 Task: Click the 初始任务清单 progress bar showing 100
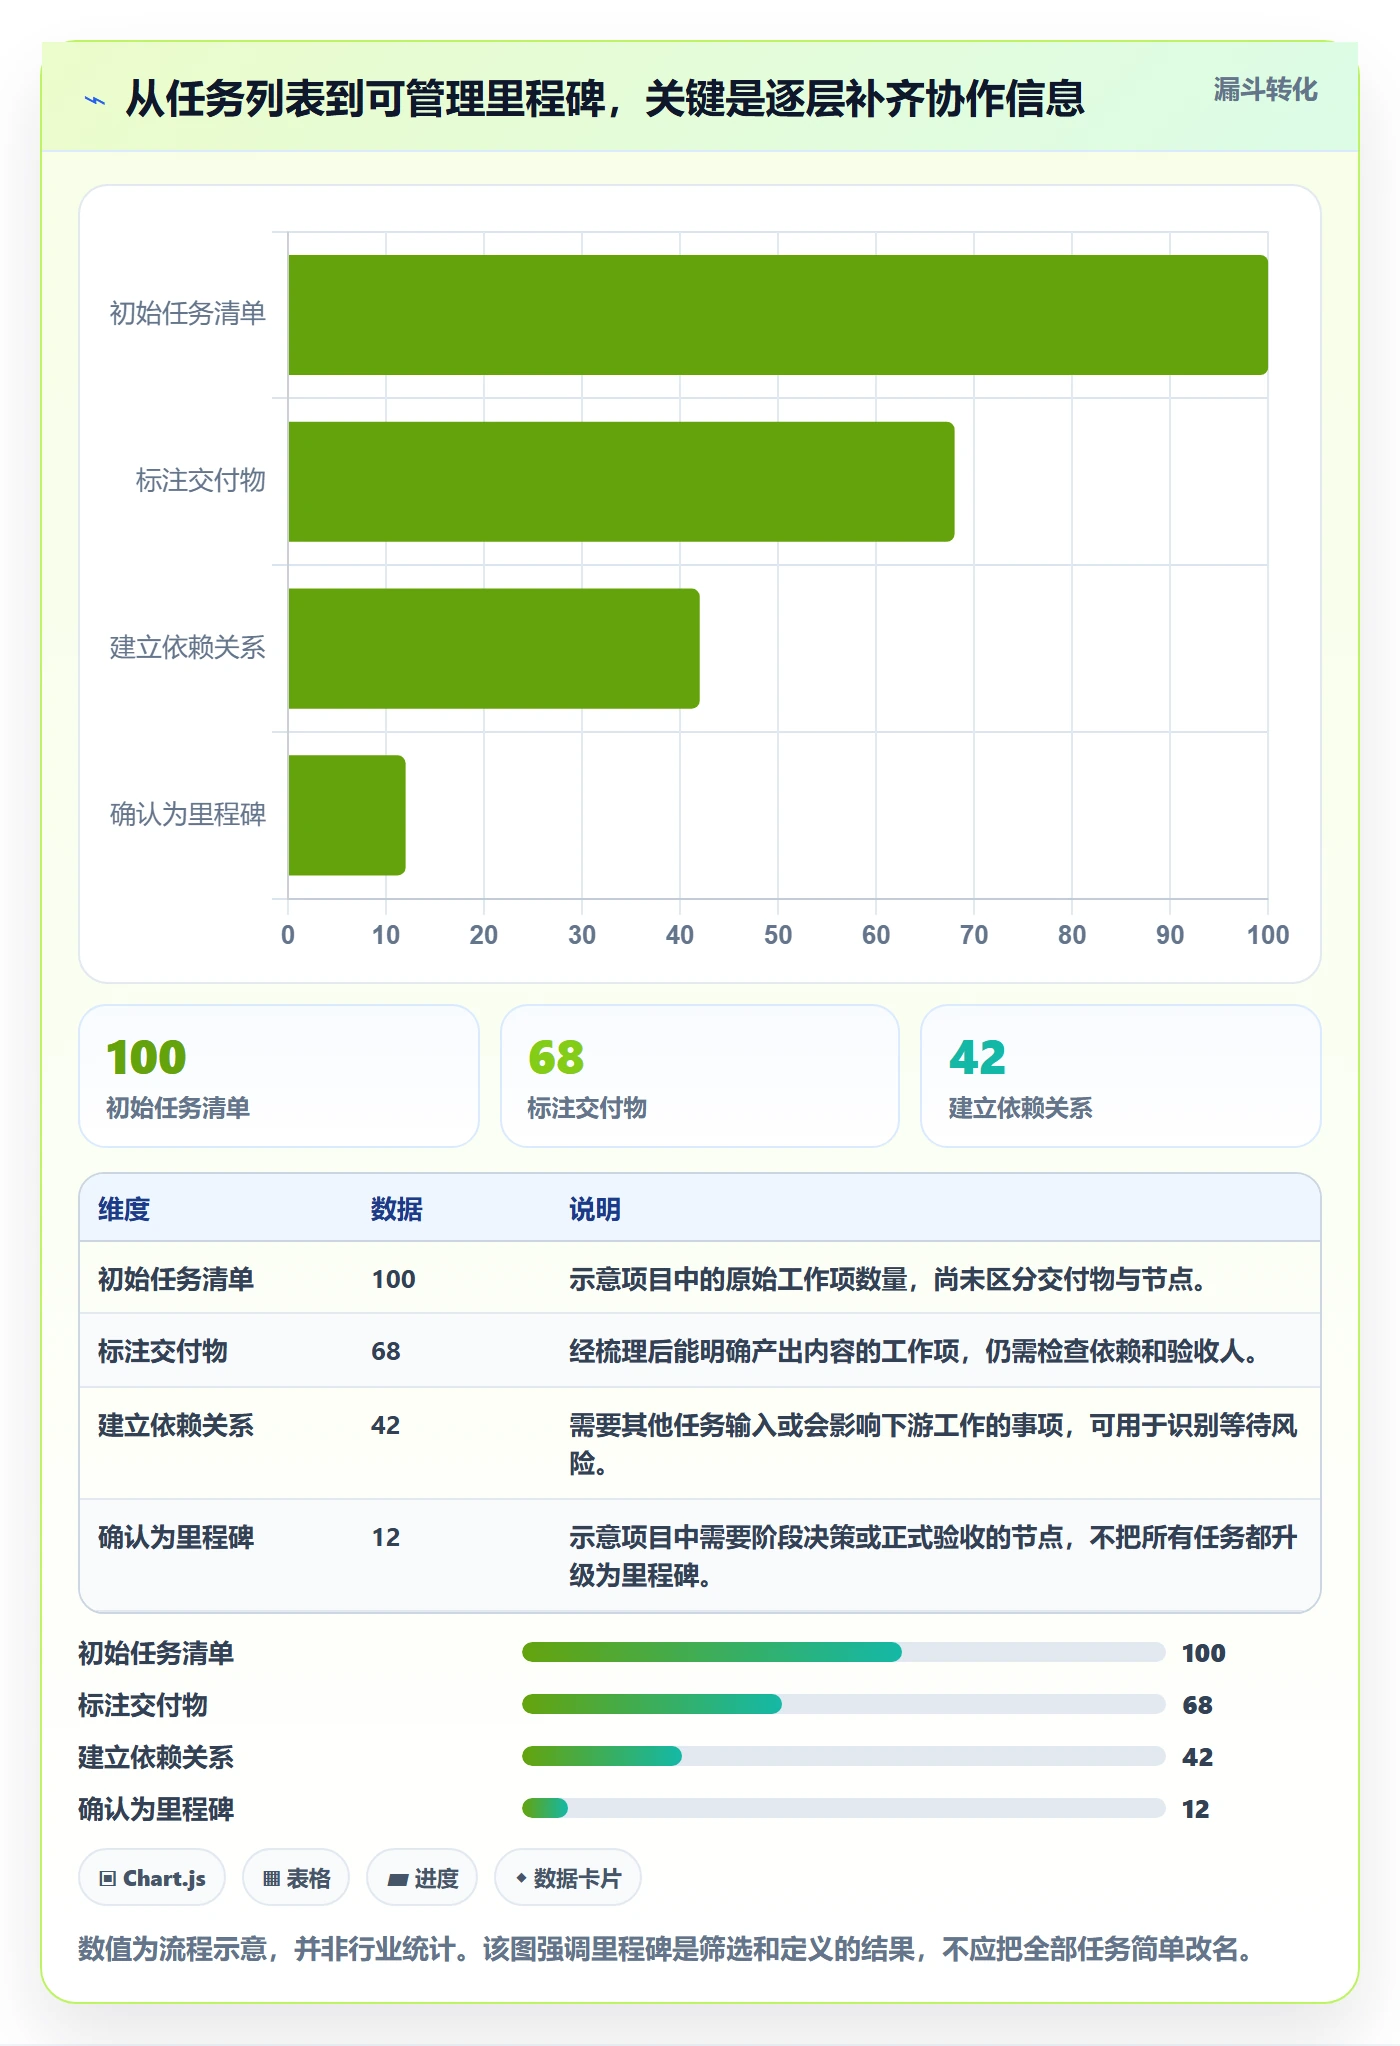(843, 1652)
